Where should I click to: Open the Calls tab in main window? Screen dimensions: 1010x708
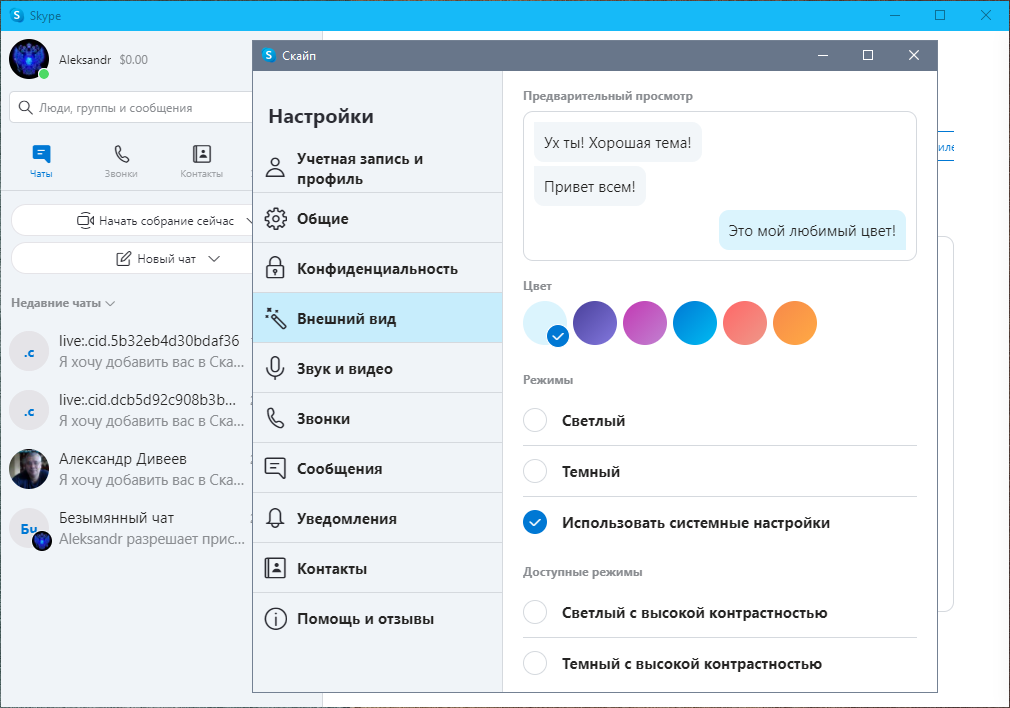121,161
